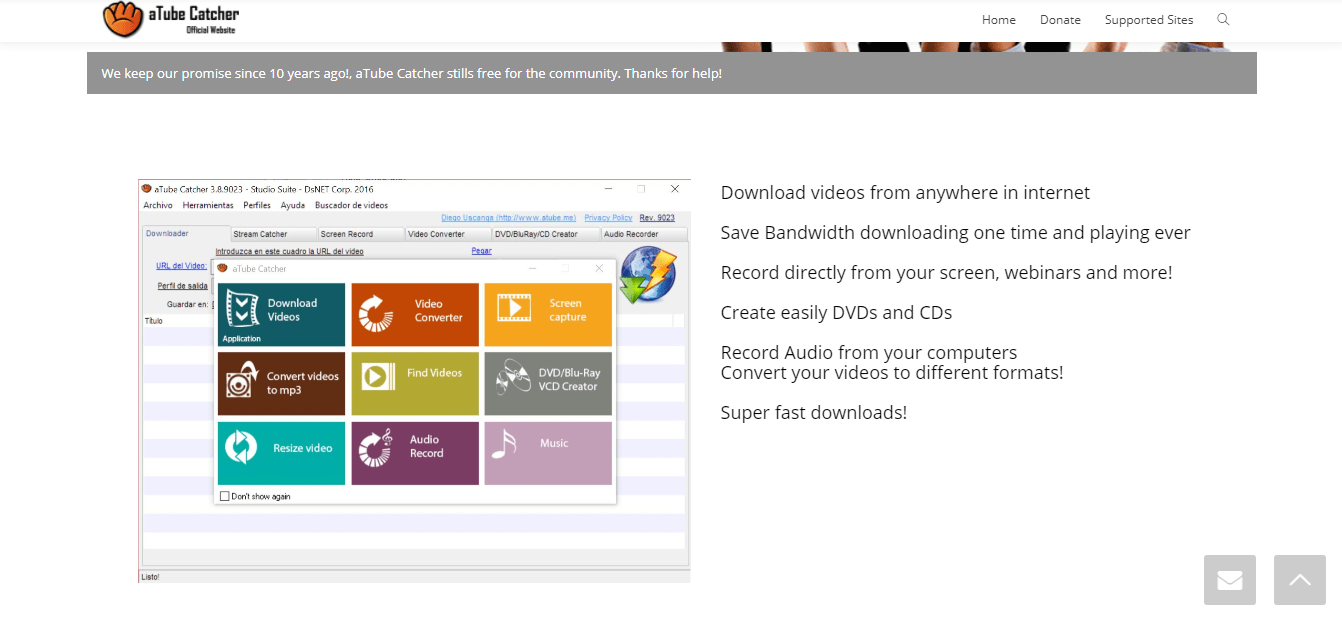Open the site search magnifier icon
The image size is (1342, 634).
1223,19
